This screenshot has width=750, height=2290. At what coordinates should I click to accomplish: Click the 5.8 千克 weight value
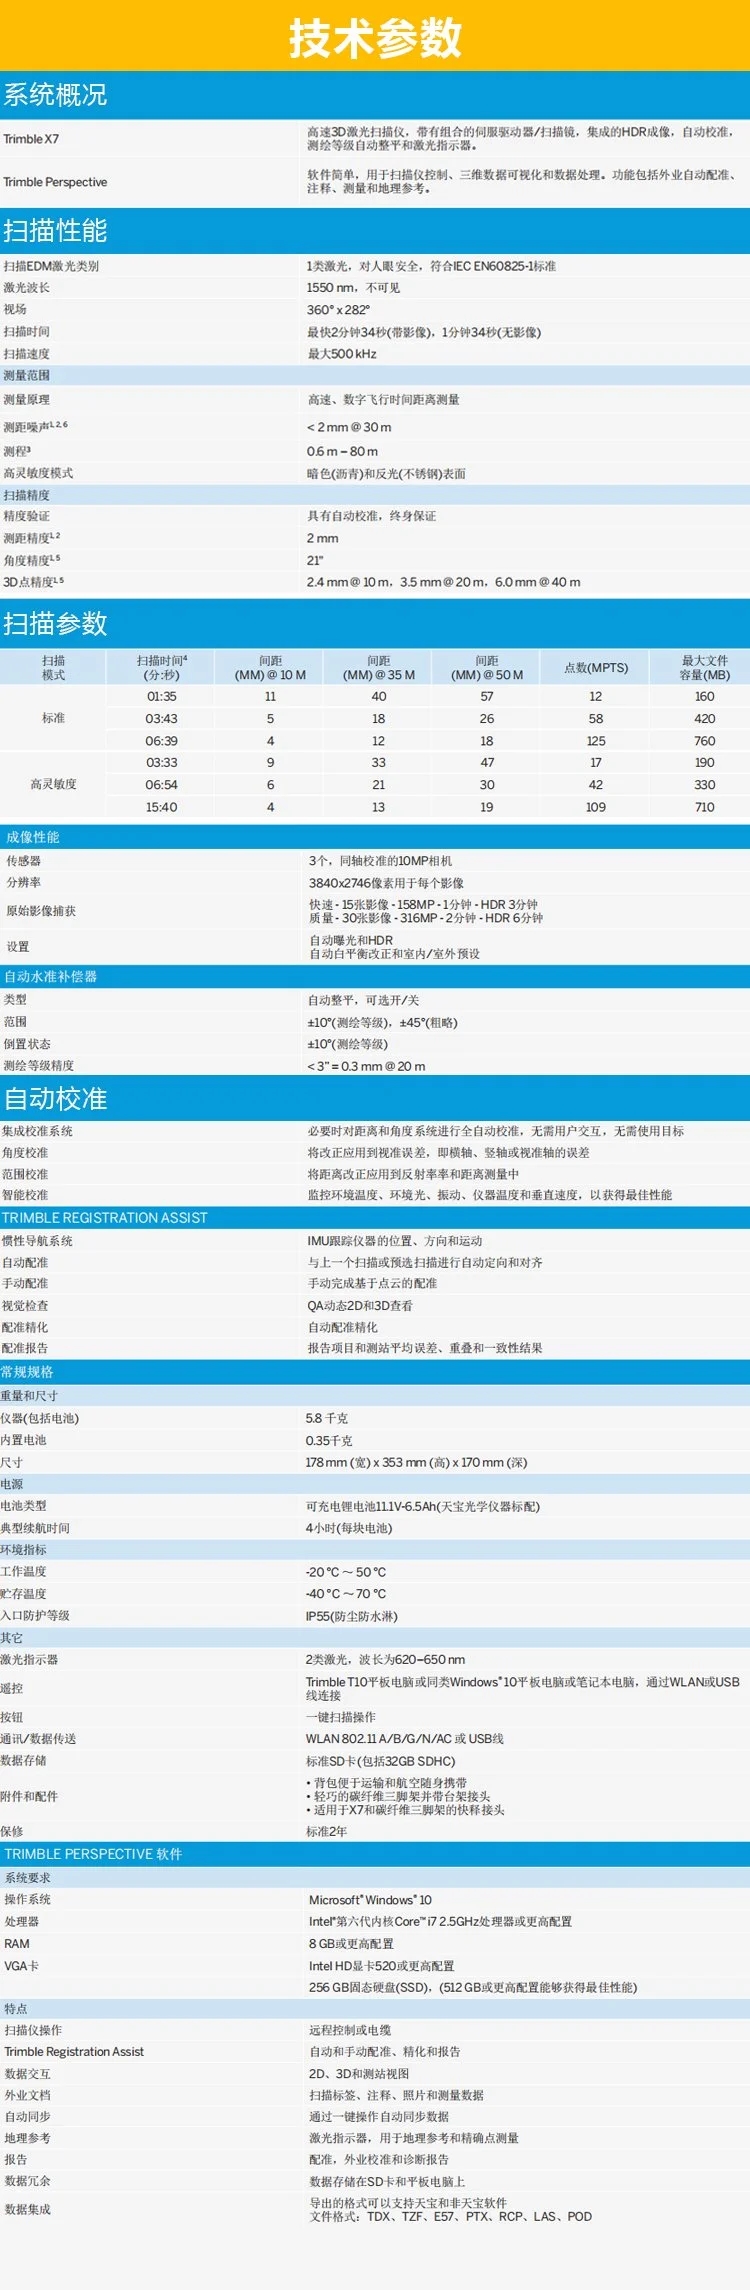(327, 1418)
